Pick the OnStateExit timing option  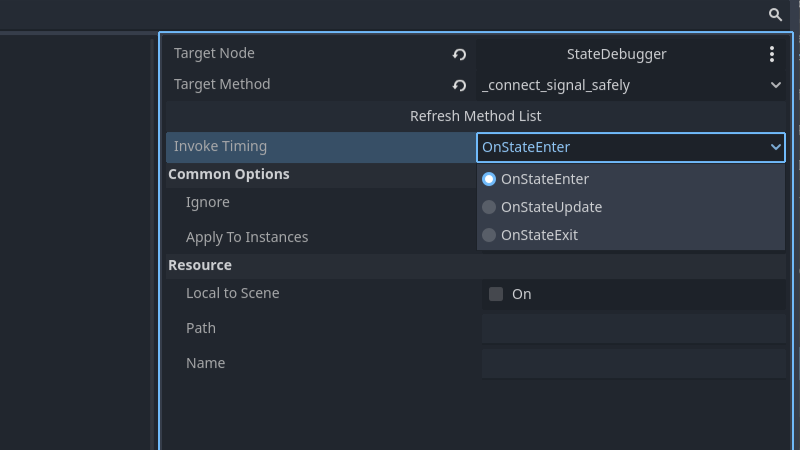coord(539,235)
